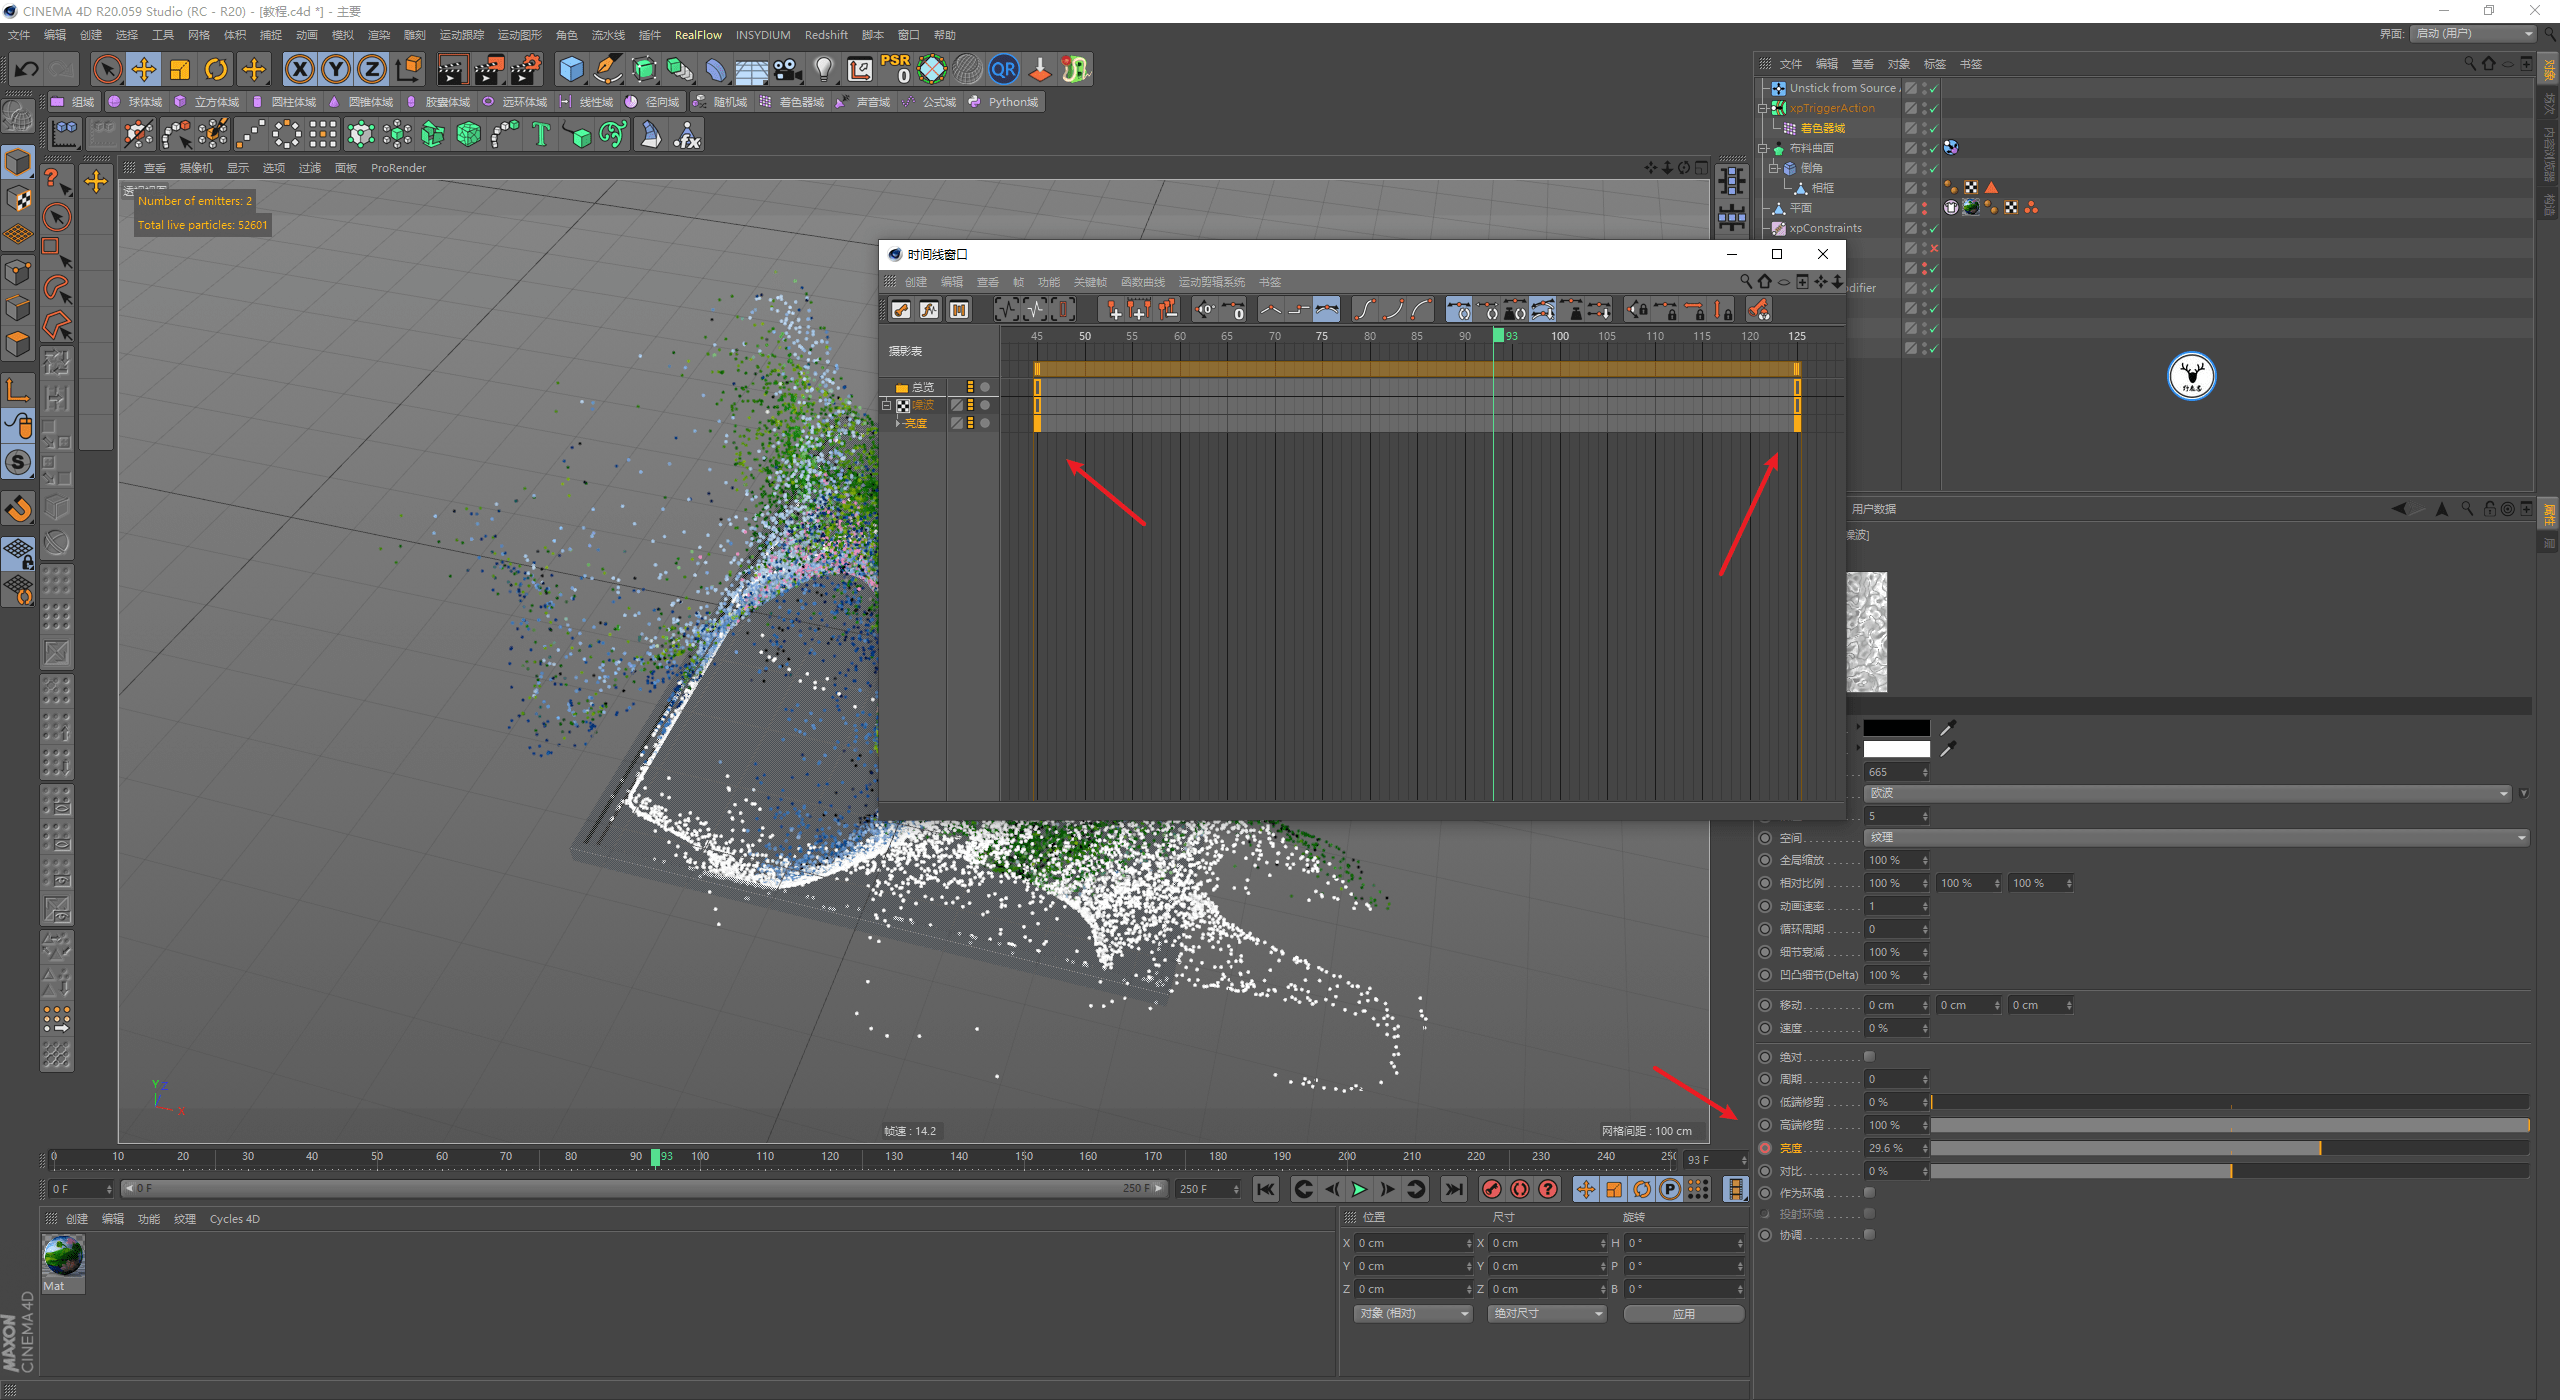Click the light bulb Light icon
Image resolution: width=2560 pixels, height=1400 pixels.
tap(823, 69)
